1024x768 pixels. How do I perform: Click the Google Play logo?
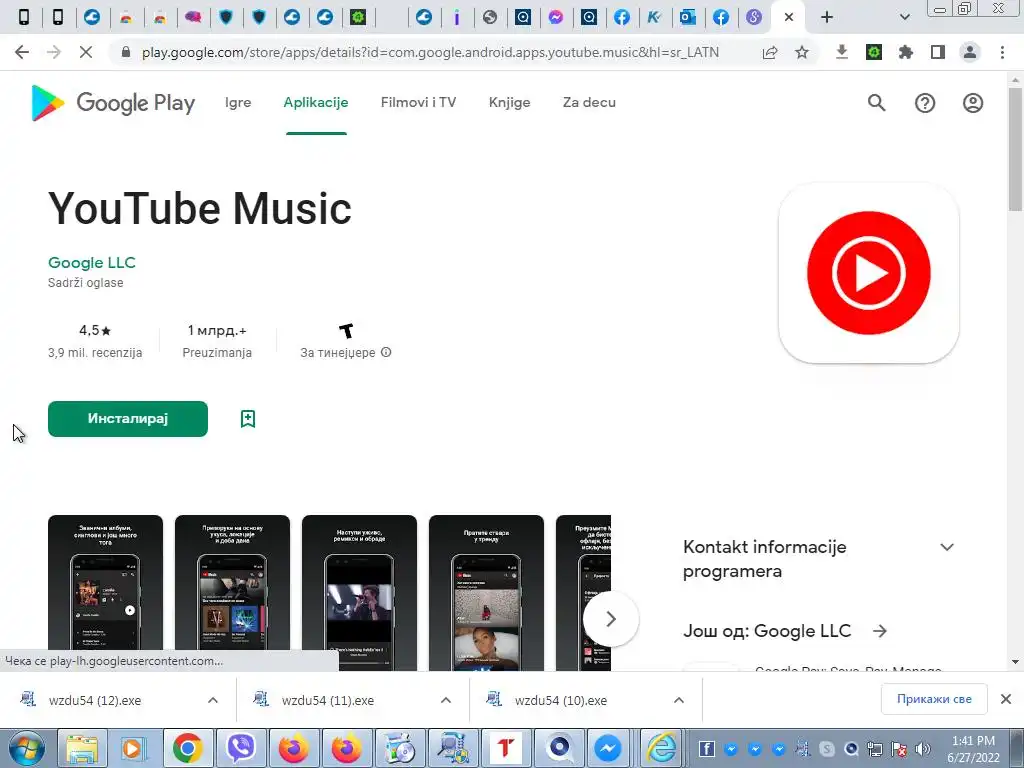click(113, 103)
